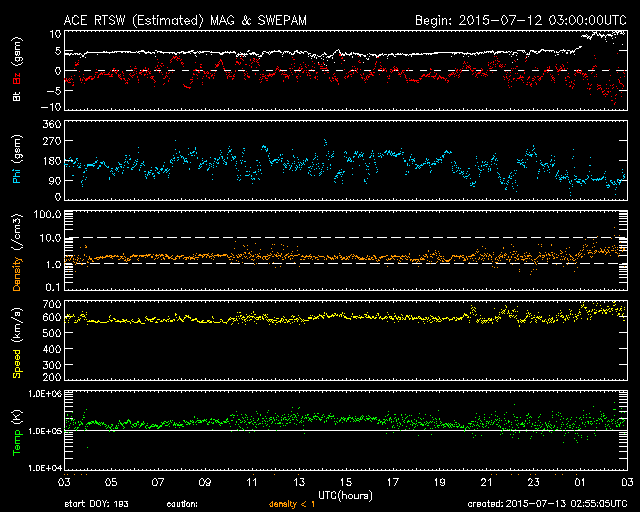The height and width of the screenshot is (512, 640).
Task: Select the 13 hour tick label
Action: [x=299, y=482]
